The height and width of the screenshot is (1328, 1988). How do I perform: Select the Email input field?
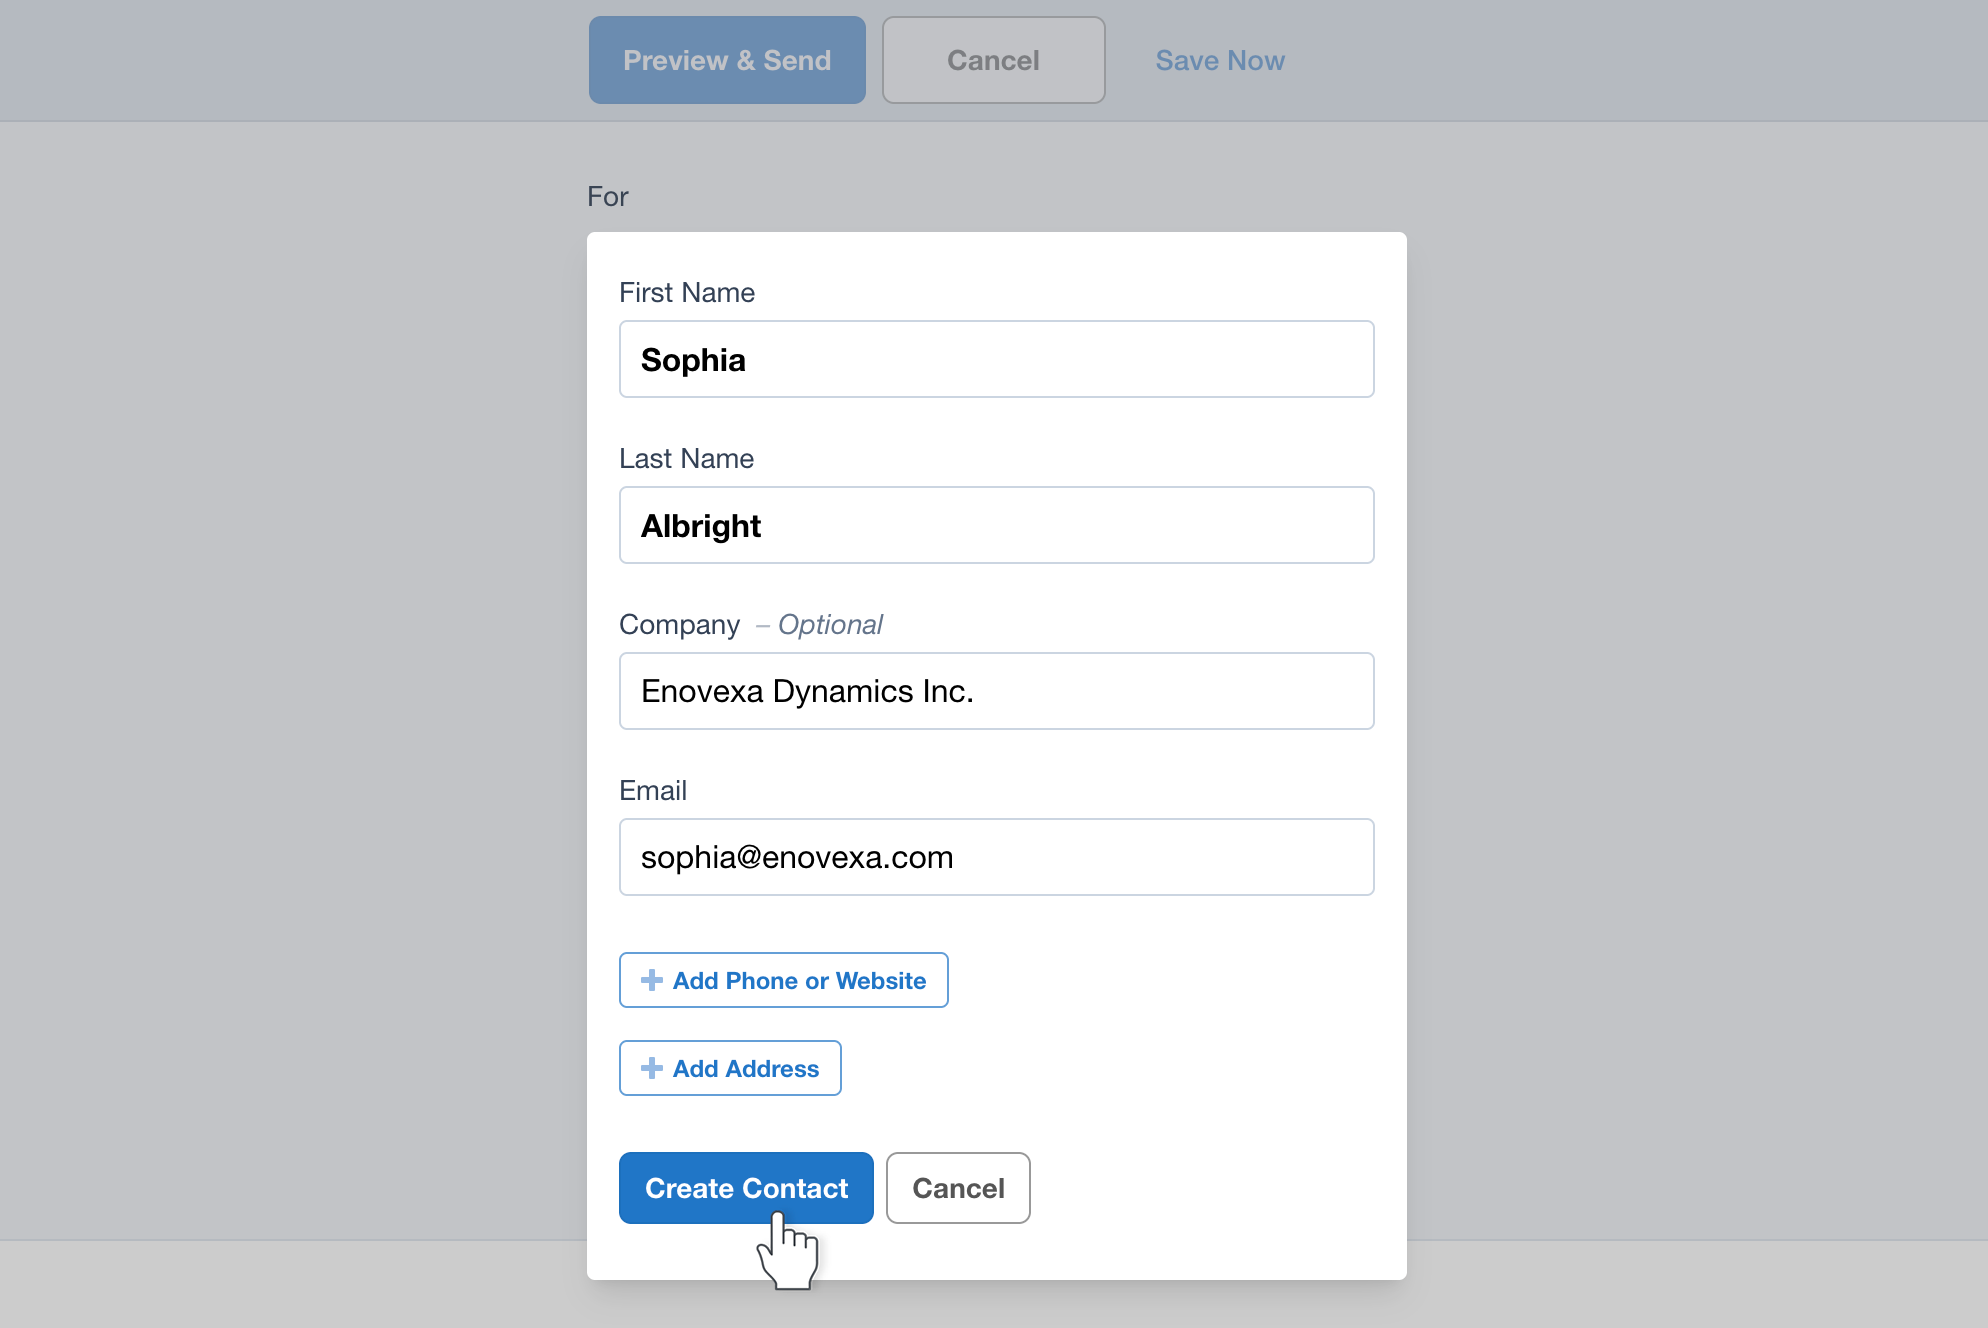(994, 857)
